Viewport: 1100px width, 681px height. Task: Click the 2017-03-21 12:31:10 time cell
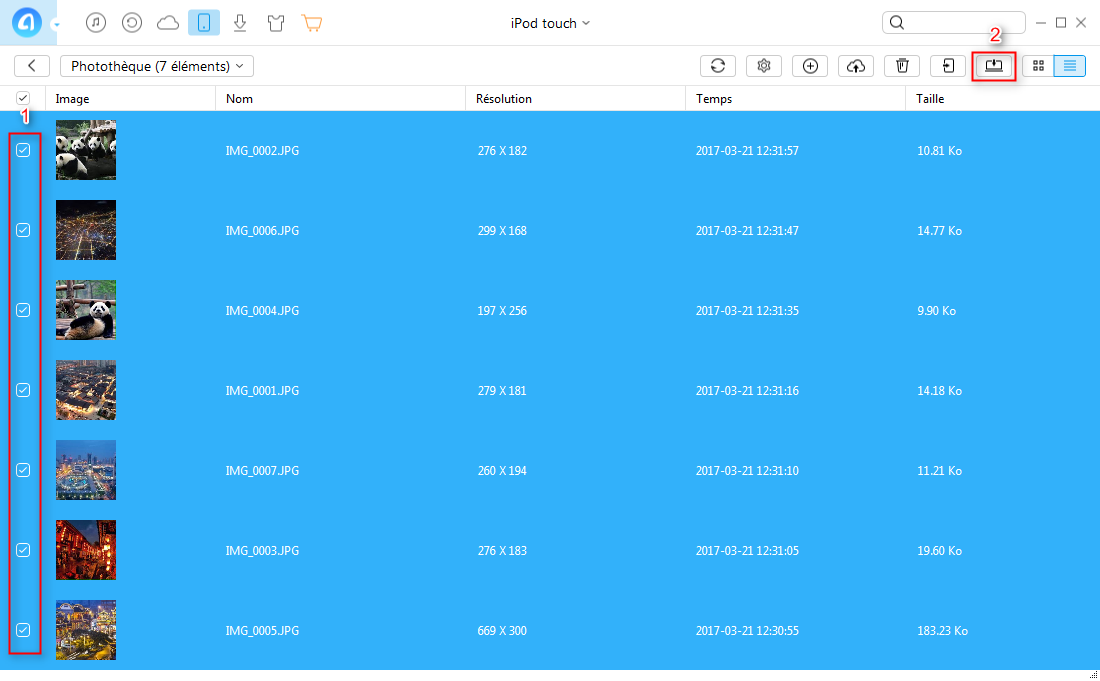point(747,471)
